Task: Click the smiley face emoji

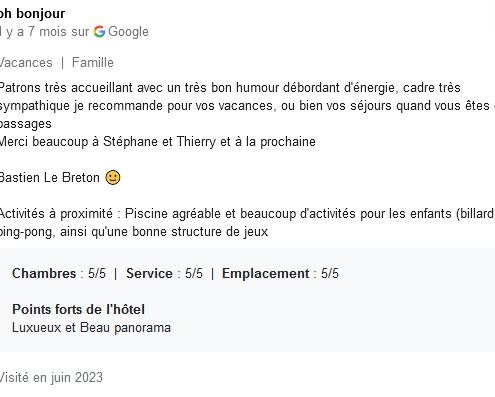Action: pyautogui.click(x=113, y=177)
